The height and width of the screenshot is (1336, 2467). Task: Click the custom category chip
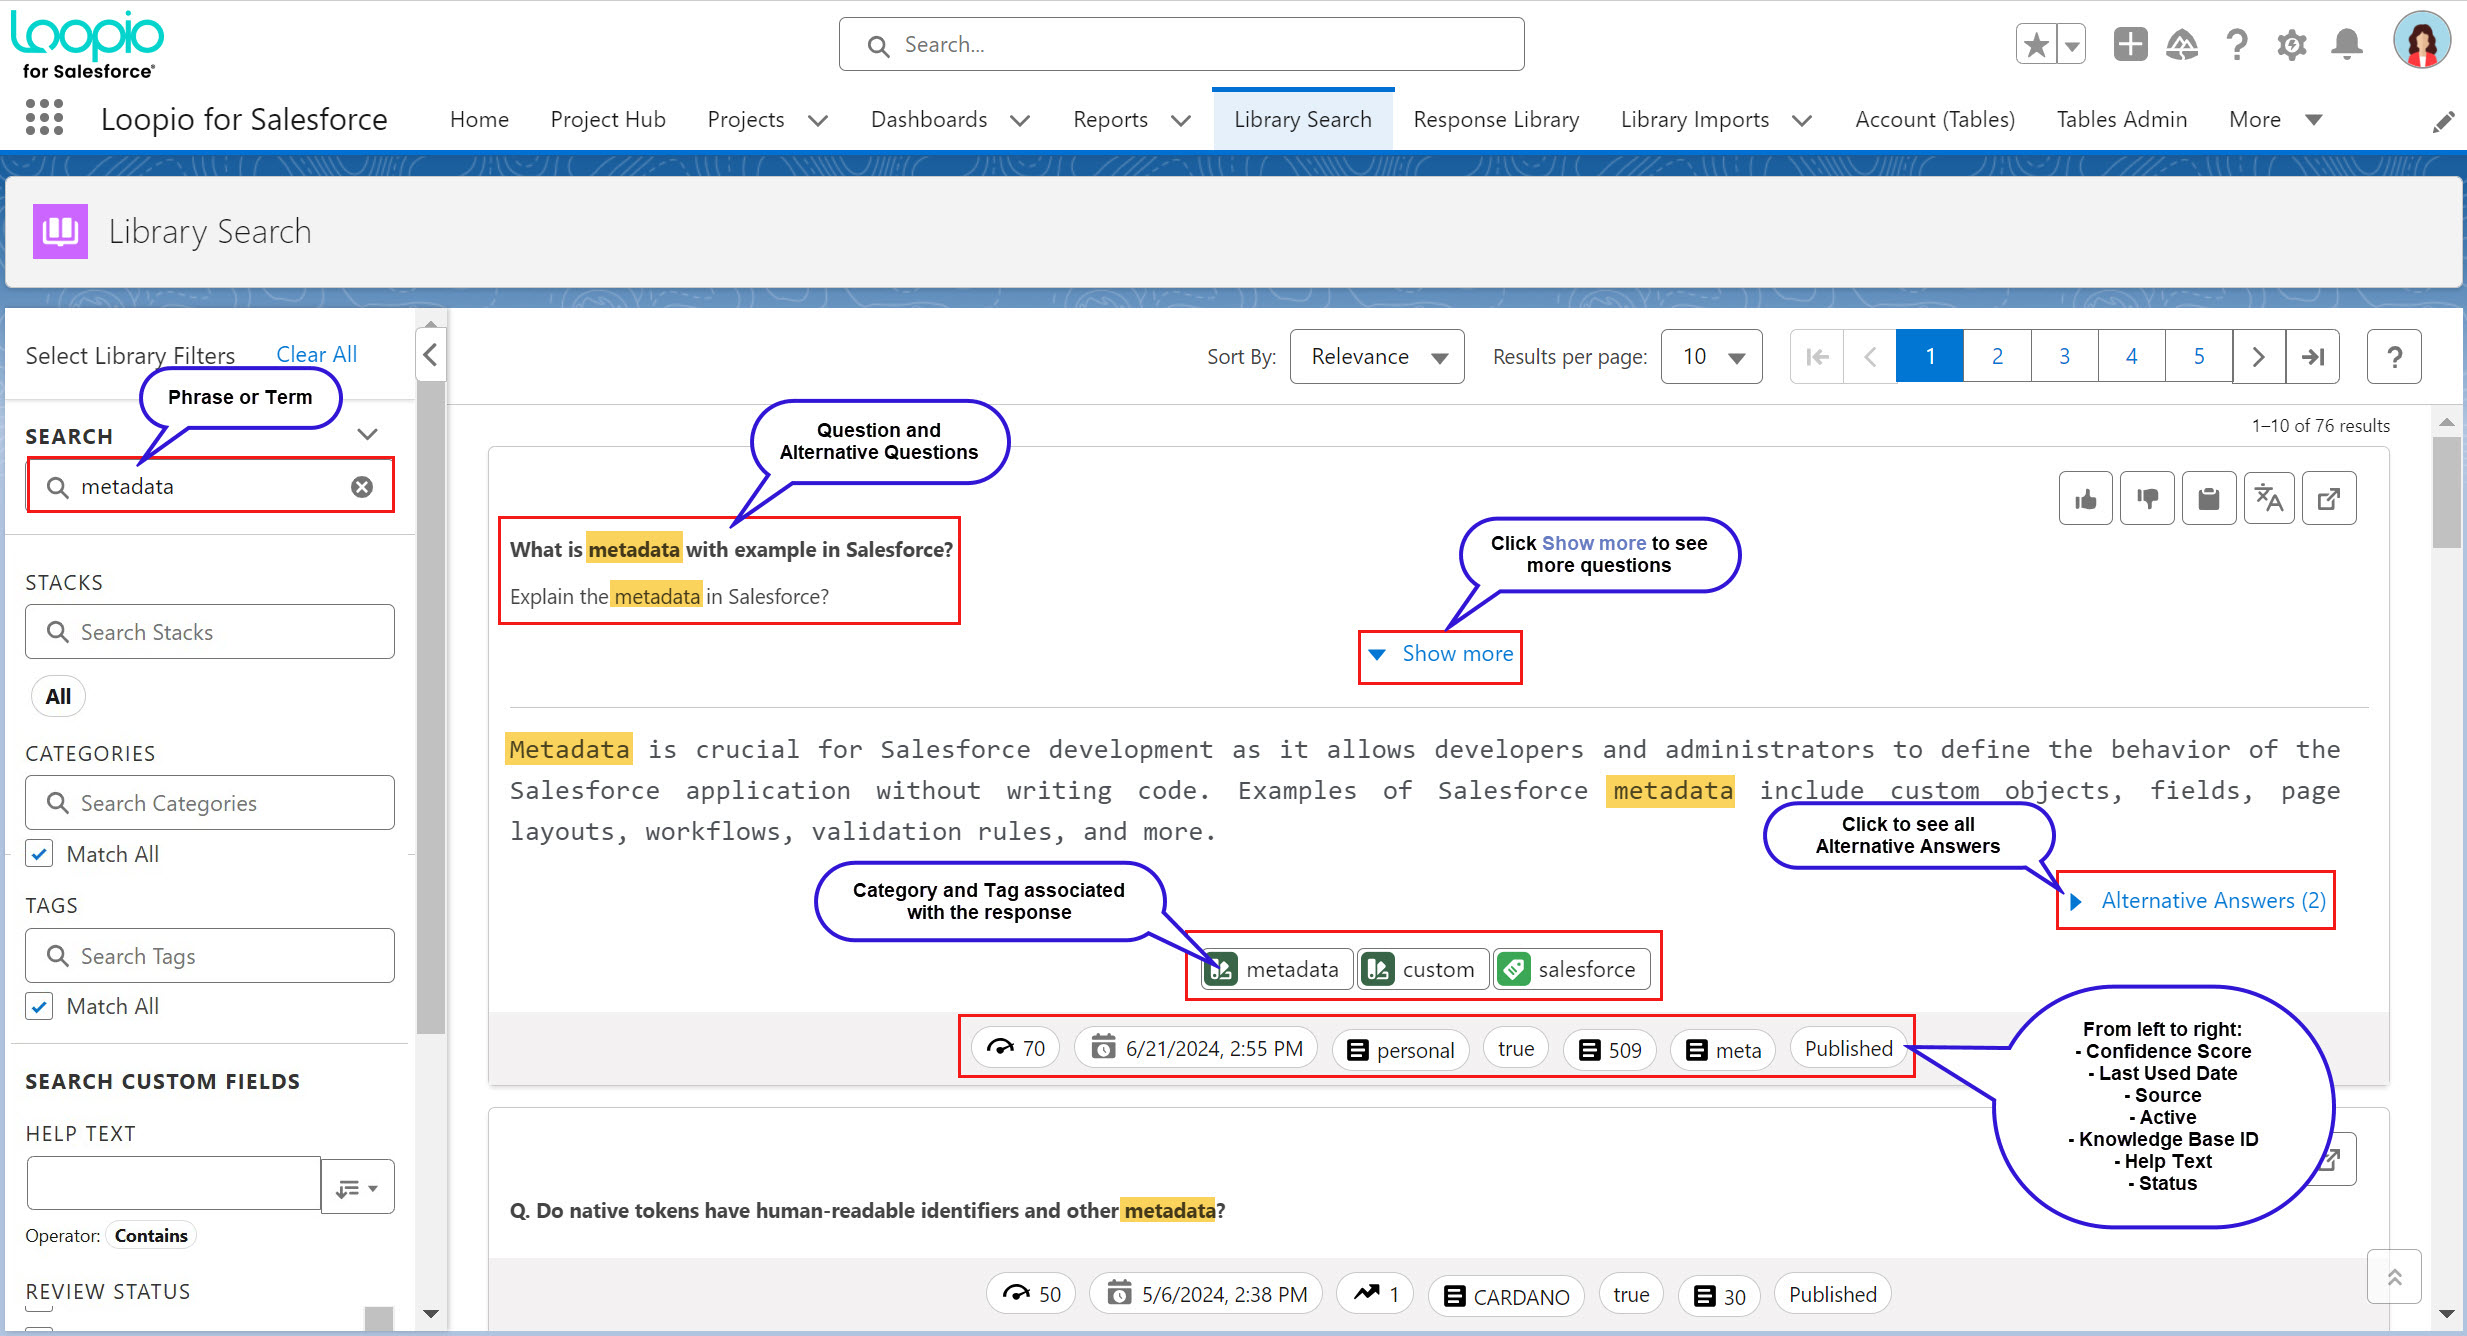[1423, 969]
